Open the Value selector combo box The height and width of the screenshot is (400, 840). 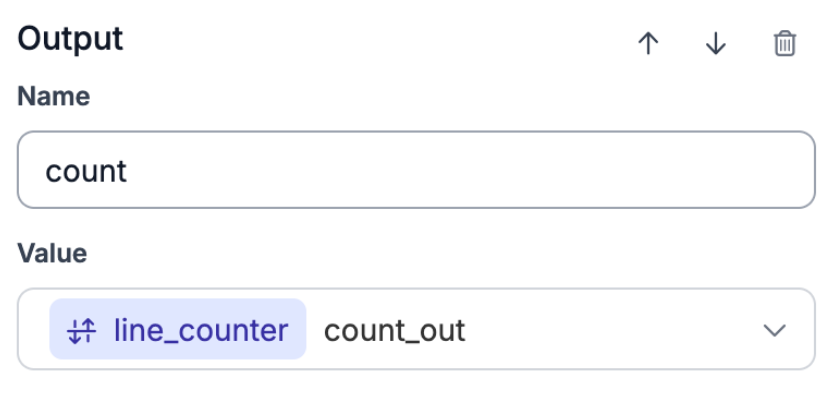coord(600,330)
